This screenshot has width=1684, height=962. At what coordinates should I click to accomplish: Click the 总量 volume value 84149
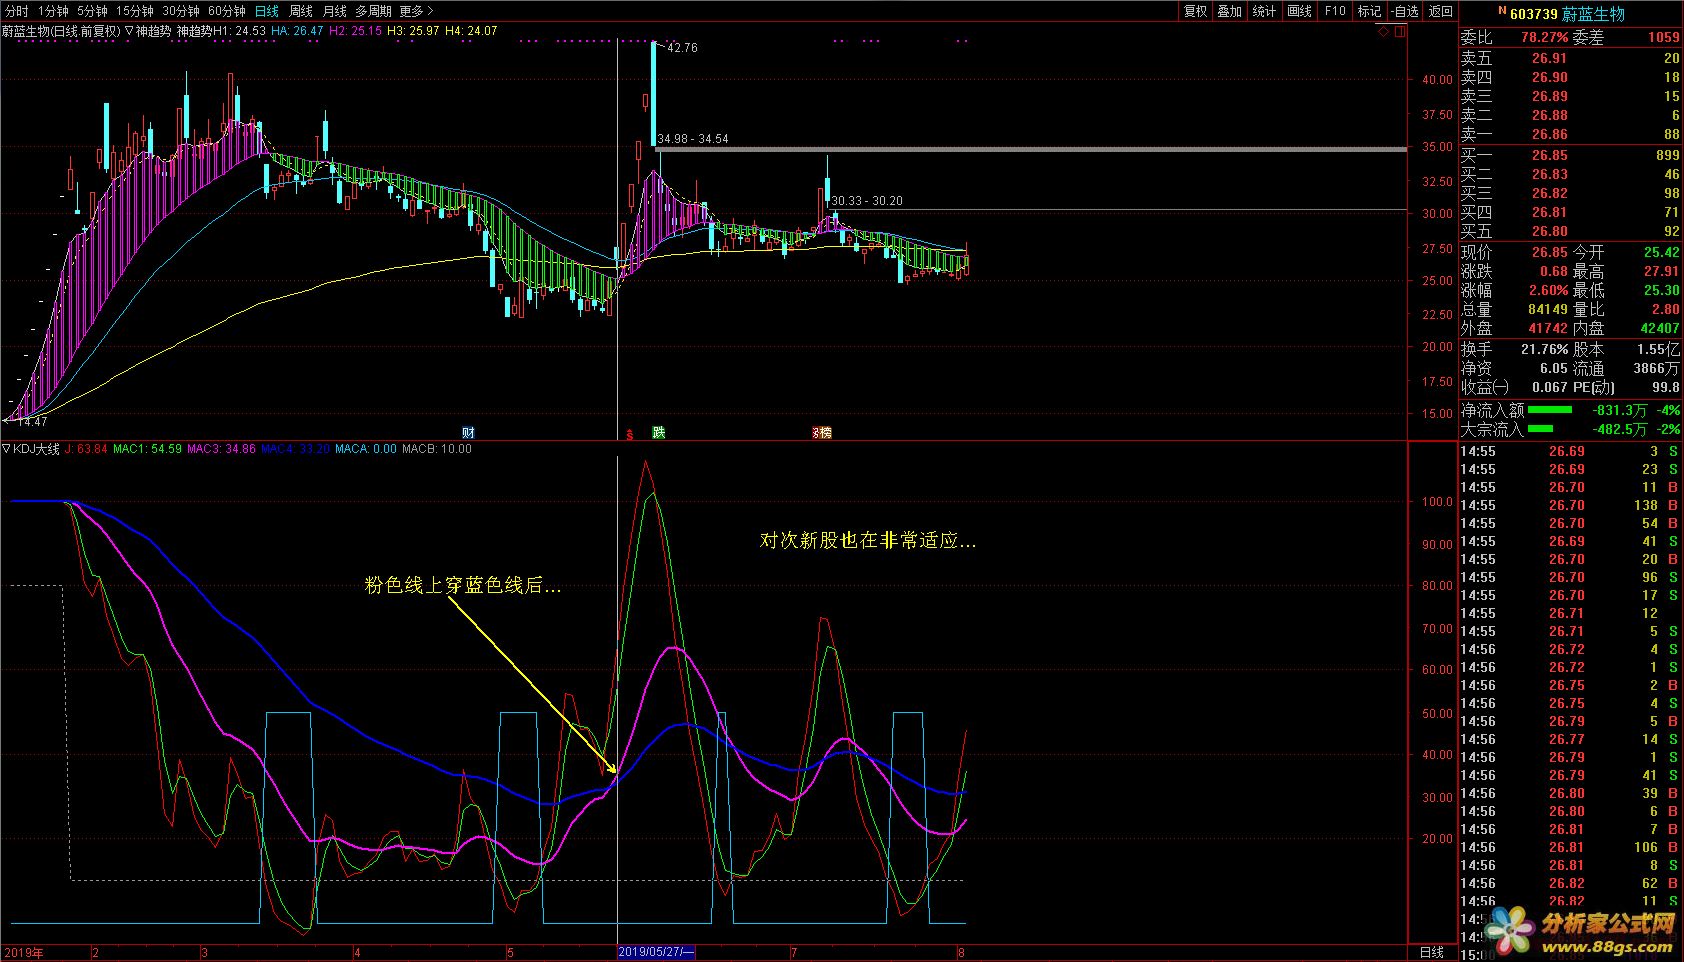pos(1548,310)
